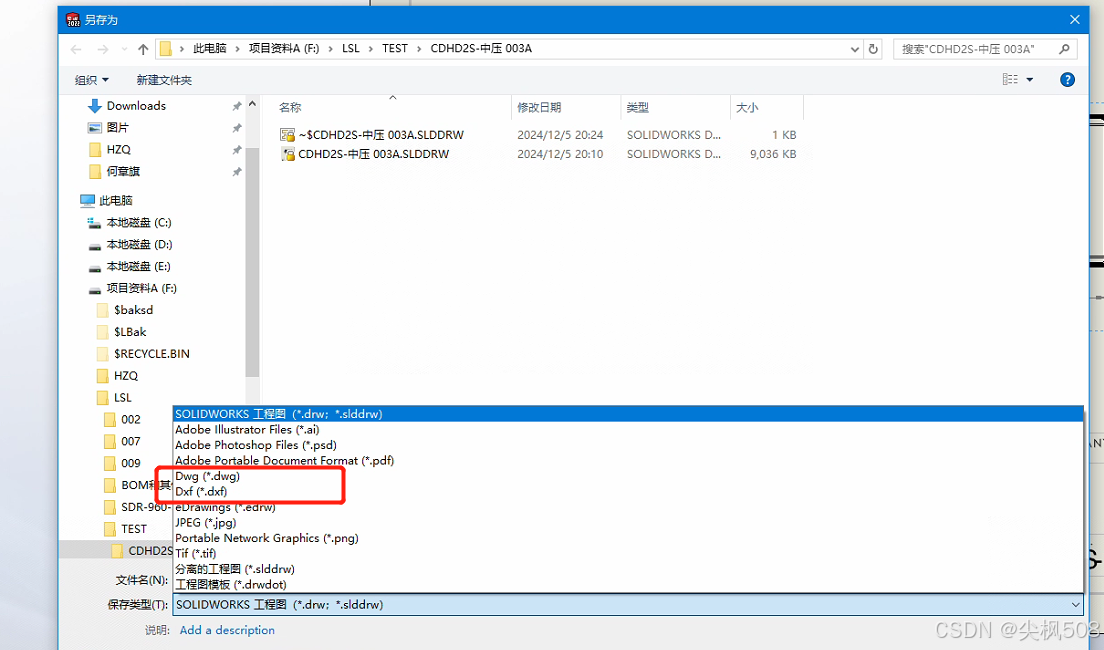Click the pin icon beside 图片
Image resolution: width=1104 pixels, height=650 pixels.
point(237,128)
